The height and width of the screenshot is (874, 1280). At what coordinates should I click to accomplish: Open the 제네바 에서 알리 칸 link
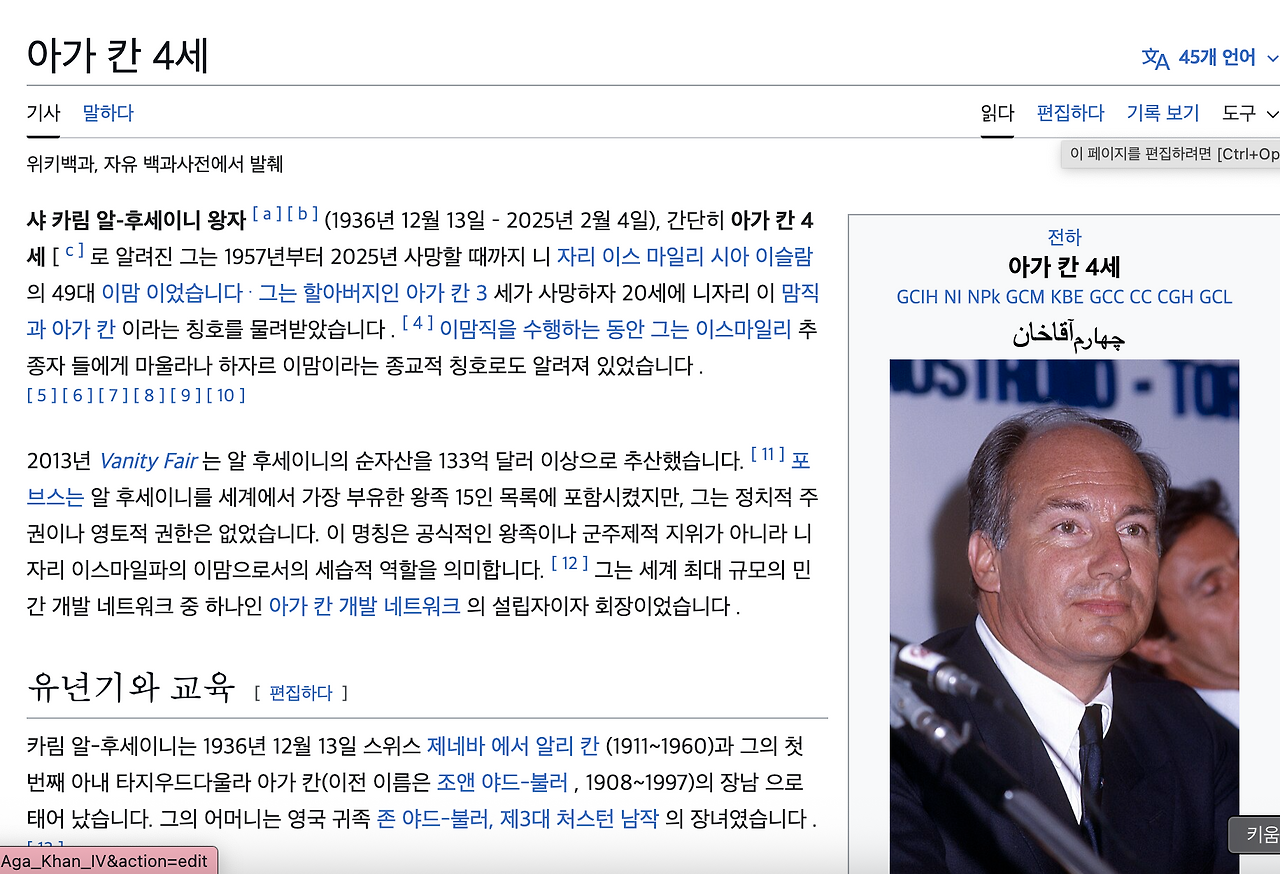(x=512, y=746)
